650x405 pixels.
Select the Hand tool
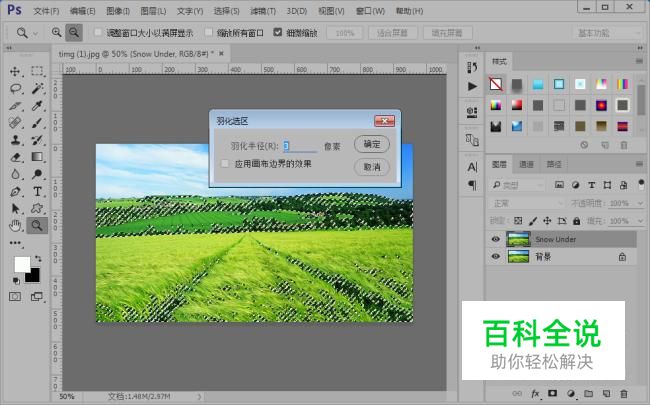pos(15,226)
